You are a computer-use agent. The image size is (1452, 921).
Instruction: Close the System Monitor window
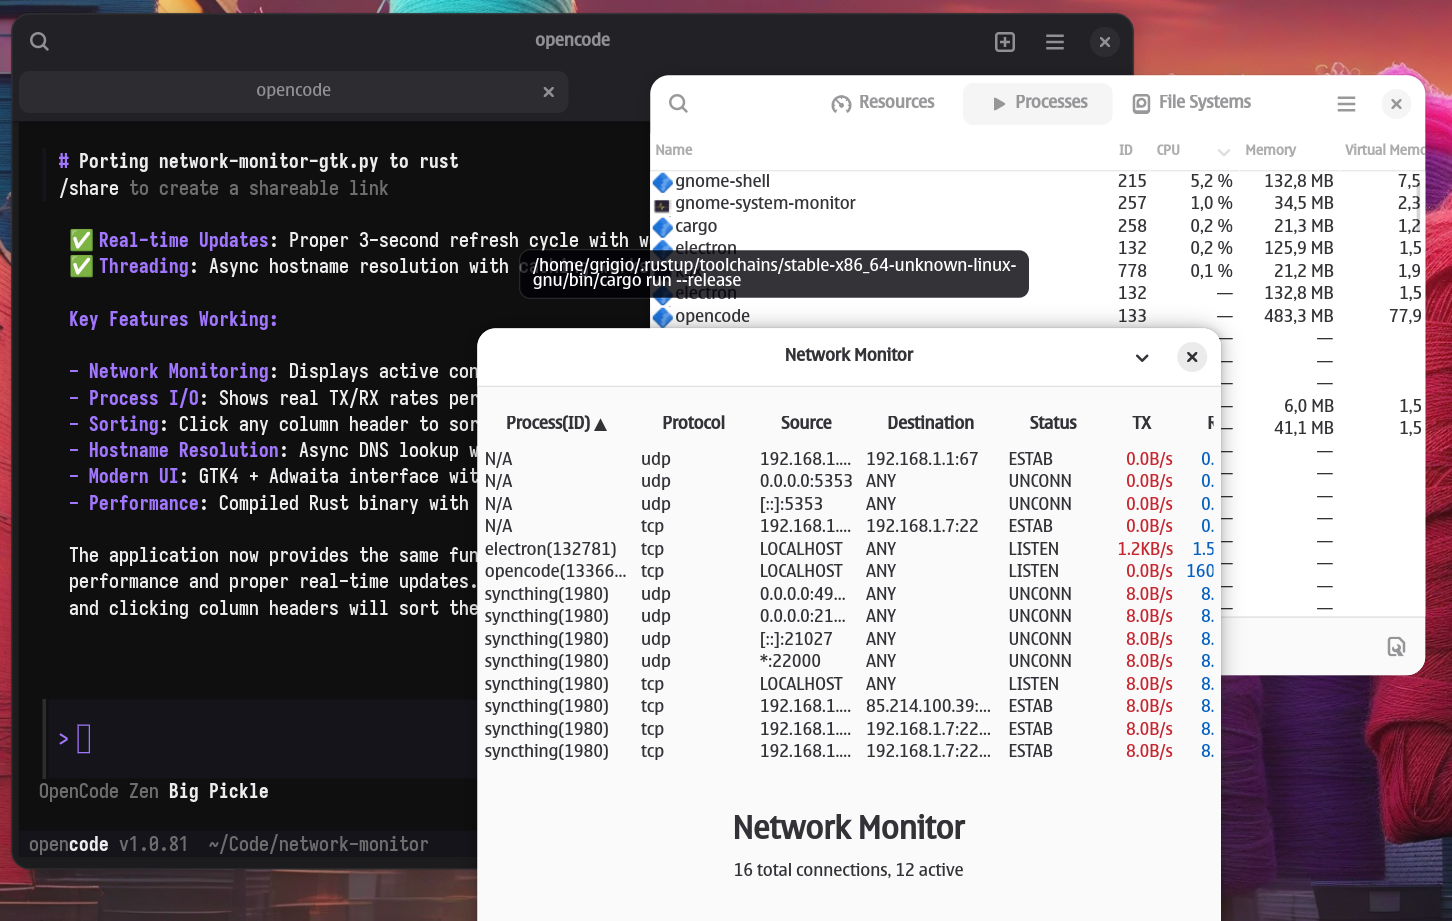(1396, 104)
